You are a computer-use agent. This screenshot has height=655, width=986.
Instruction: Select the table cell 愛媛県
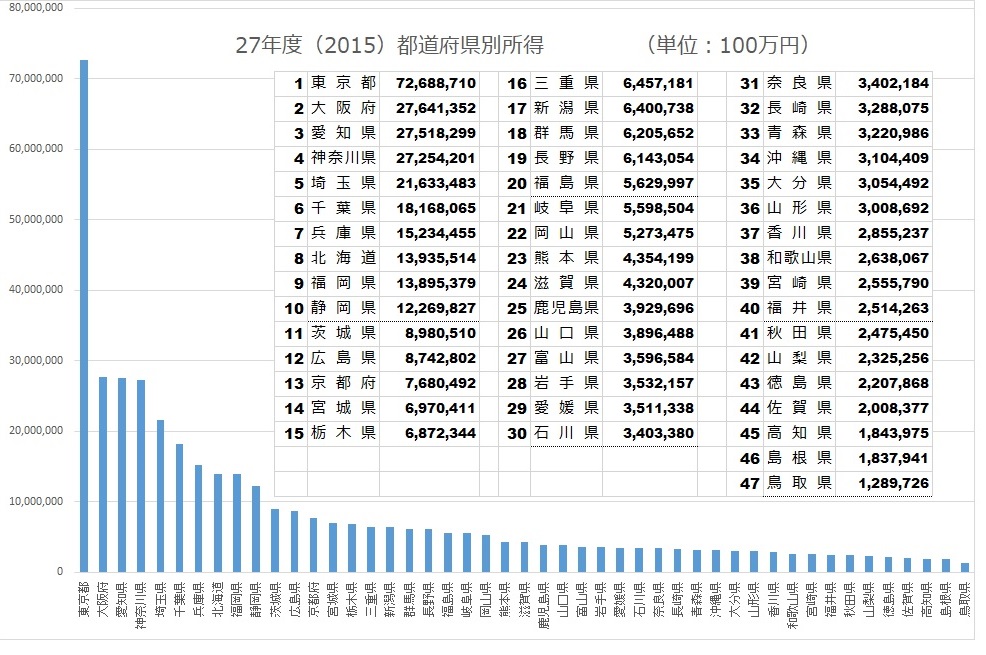pyautogui.click(x=567, y=409)
